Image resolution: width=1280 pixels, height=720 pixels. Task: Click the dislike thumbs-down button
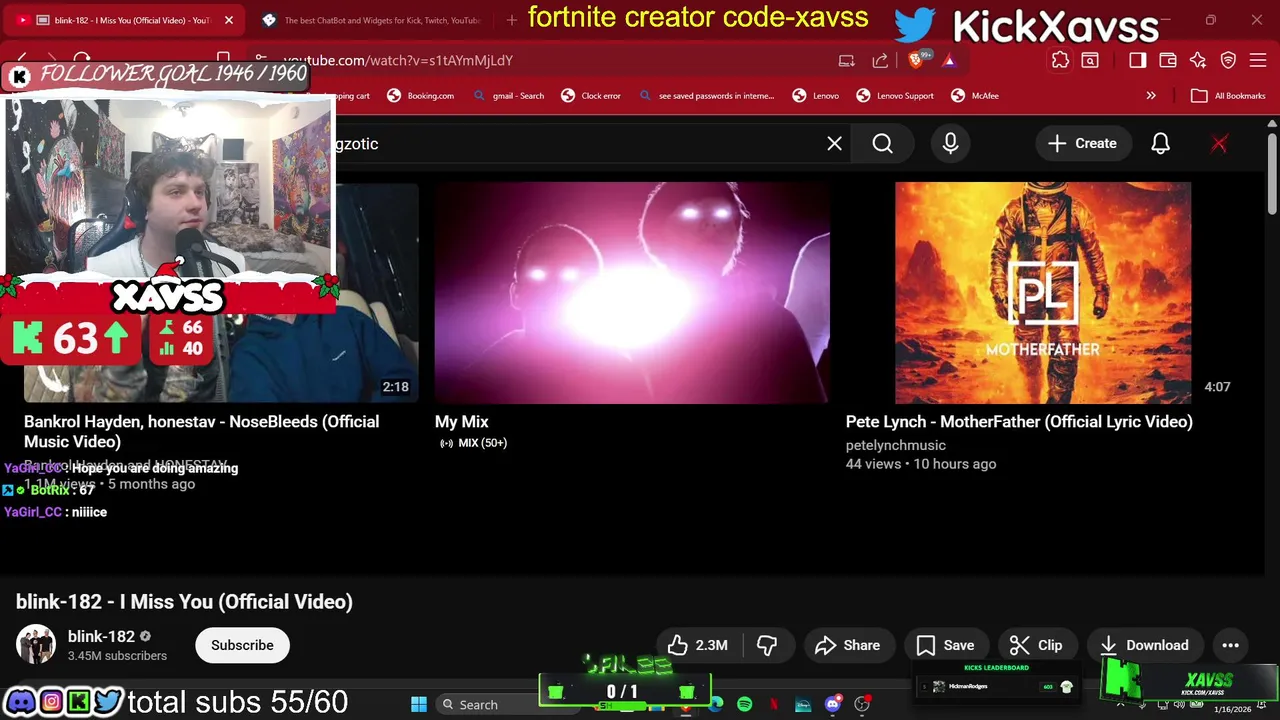coord(767,645)
